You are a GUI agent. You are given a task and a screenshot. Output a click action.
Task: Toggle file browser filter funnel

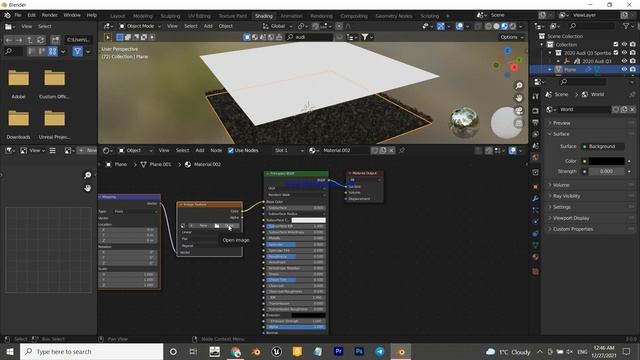[78, 51]
